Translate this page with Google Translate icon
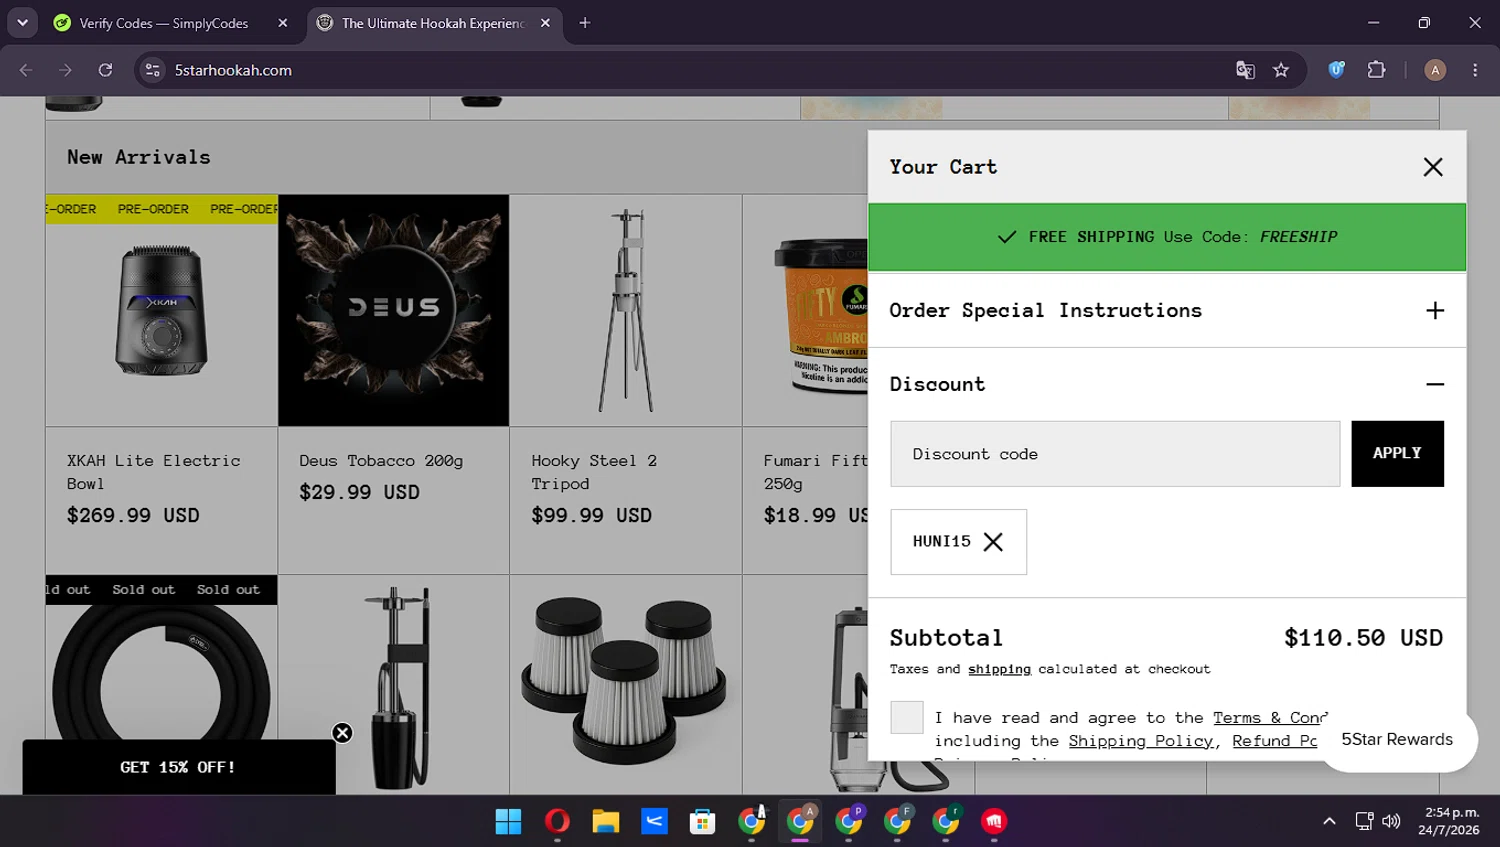Screen dimensions: 1500x847 tap(1245, 70)
